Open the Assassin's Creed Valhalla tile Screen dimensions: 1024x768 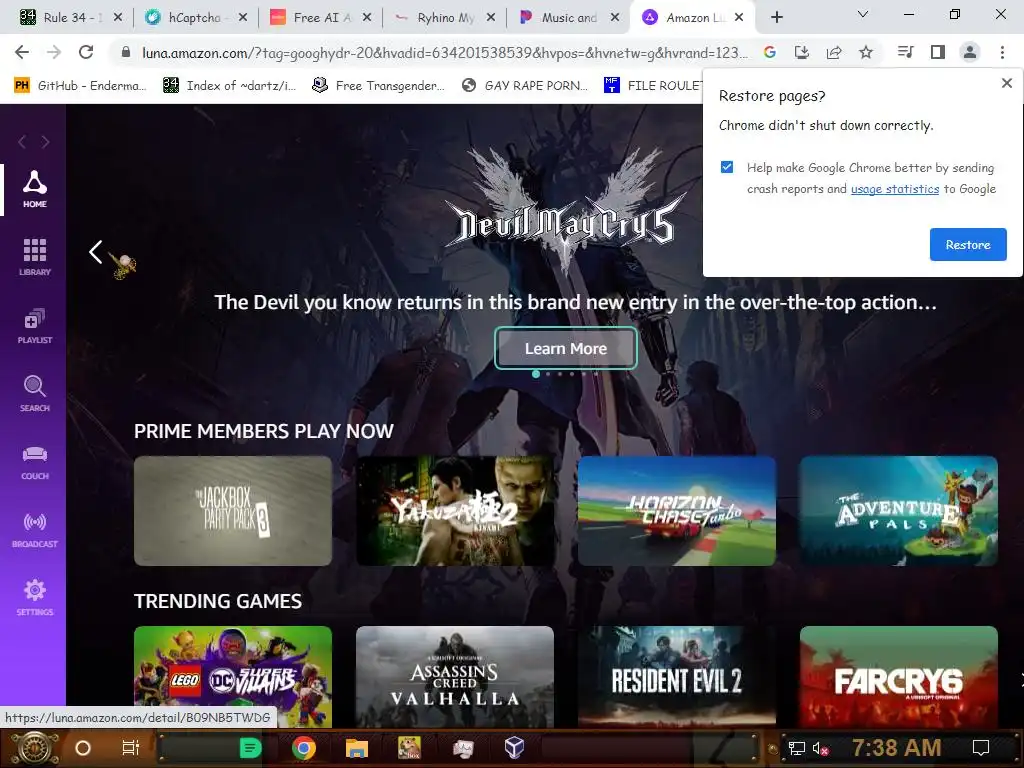coord(455,677)
